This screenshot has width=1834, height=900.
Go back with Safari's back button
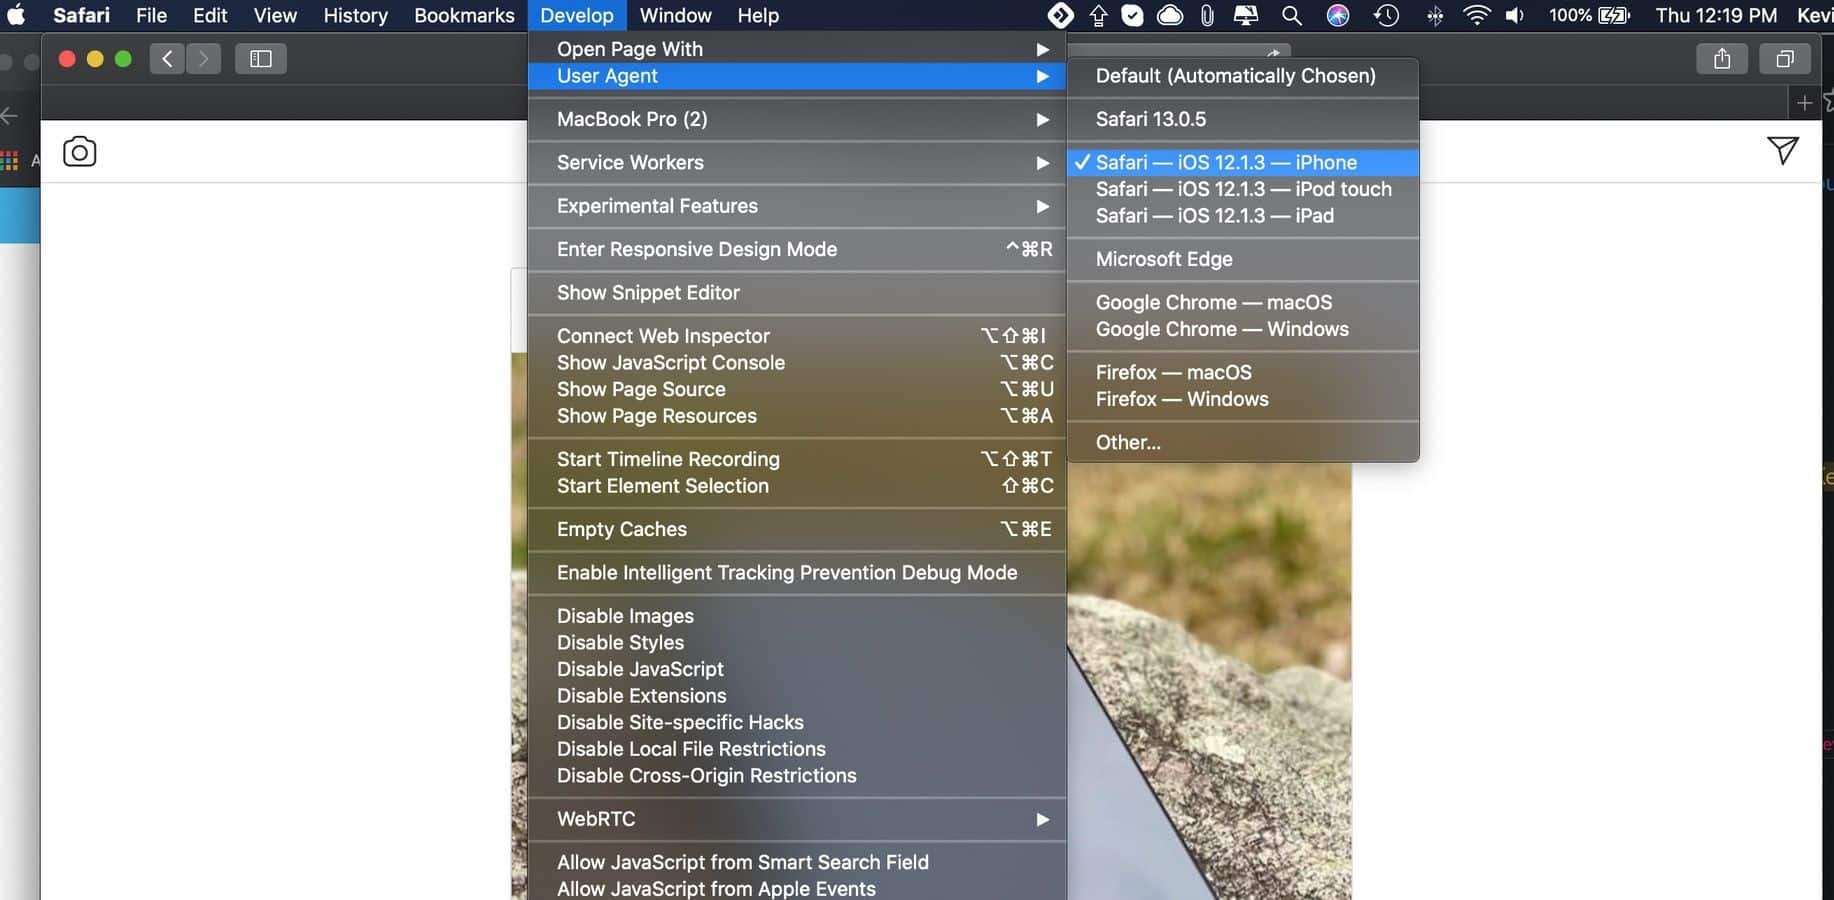point(167,59)
